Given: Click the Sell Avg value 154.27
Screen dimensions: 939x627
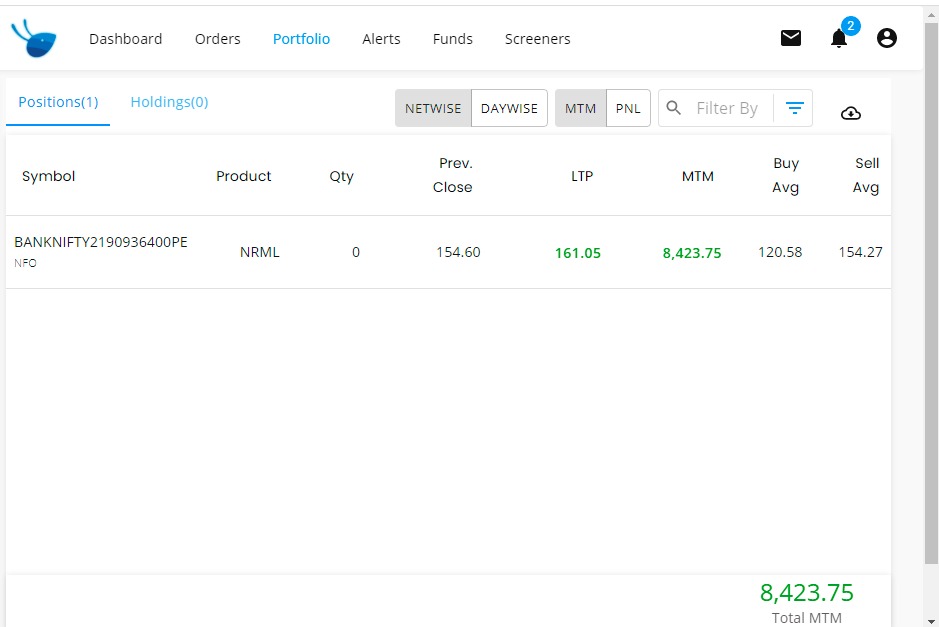Looking at the screenshot, I should 860,252.
